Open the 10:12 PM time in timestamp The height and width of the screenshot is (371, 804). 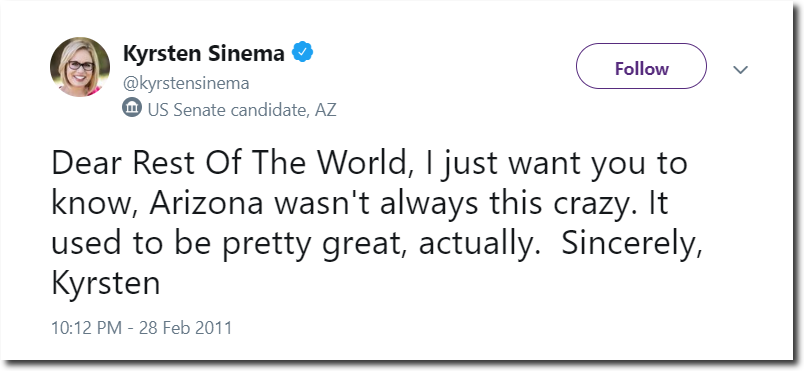click(87, 327)
